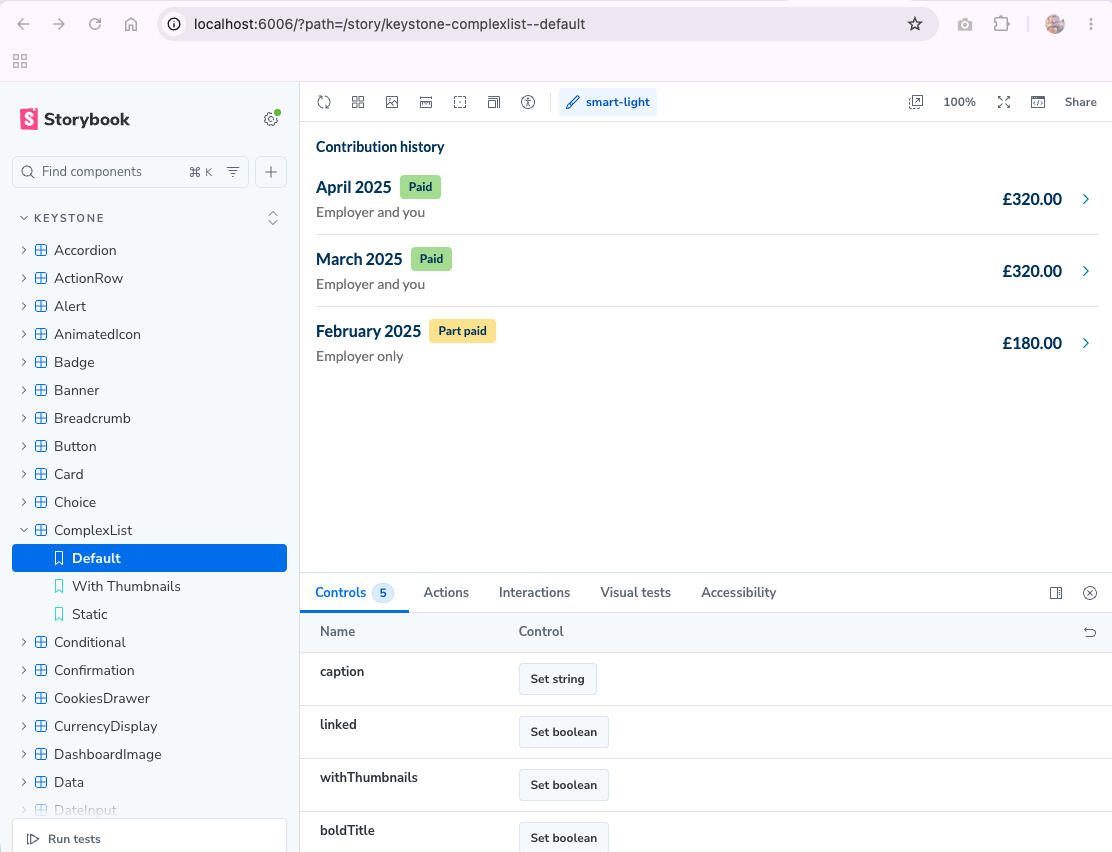
Task: Focus the Find components search field
Action: [x=130, y=172]
